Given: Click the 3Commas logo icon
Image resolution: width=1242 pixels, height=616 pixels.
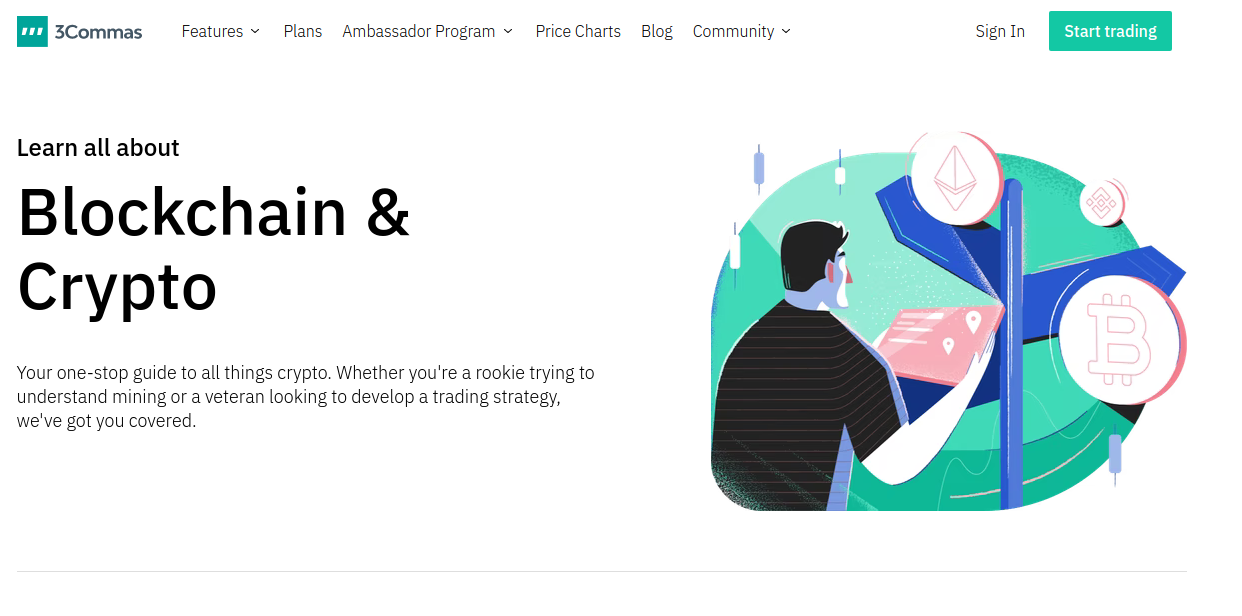Looking at the screenshot, I should (x=32, y=31).
